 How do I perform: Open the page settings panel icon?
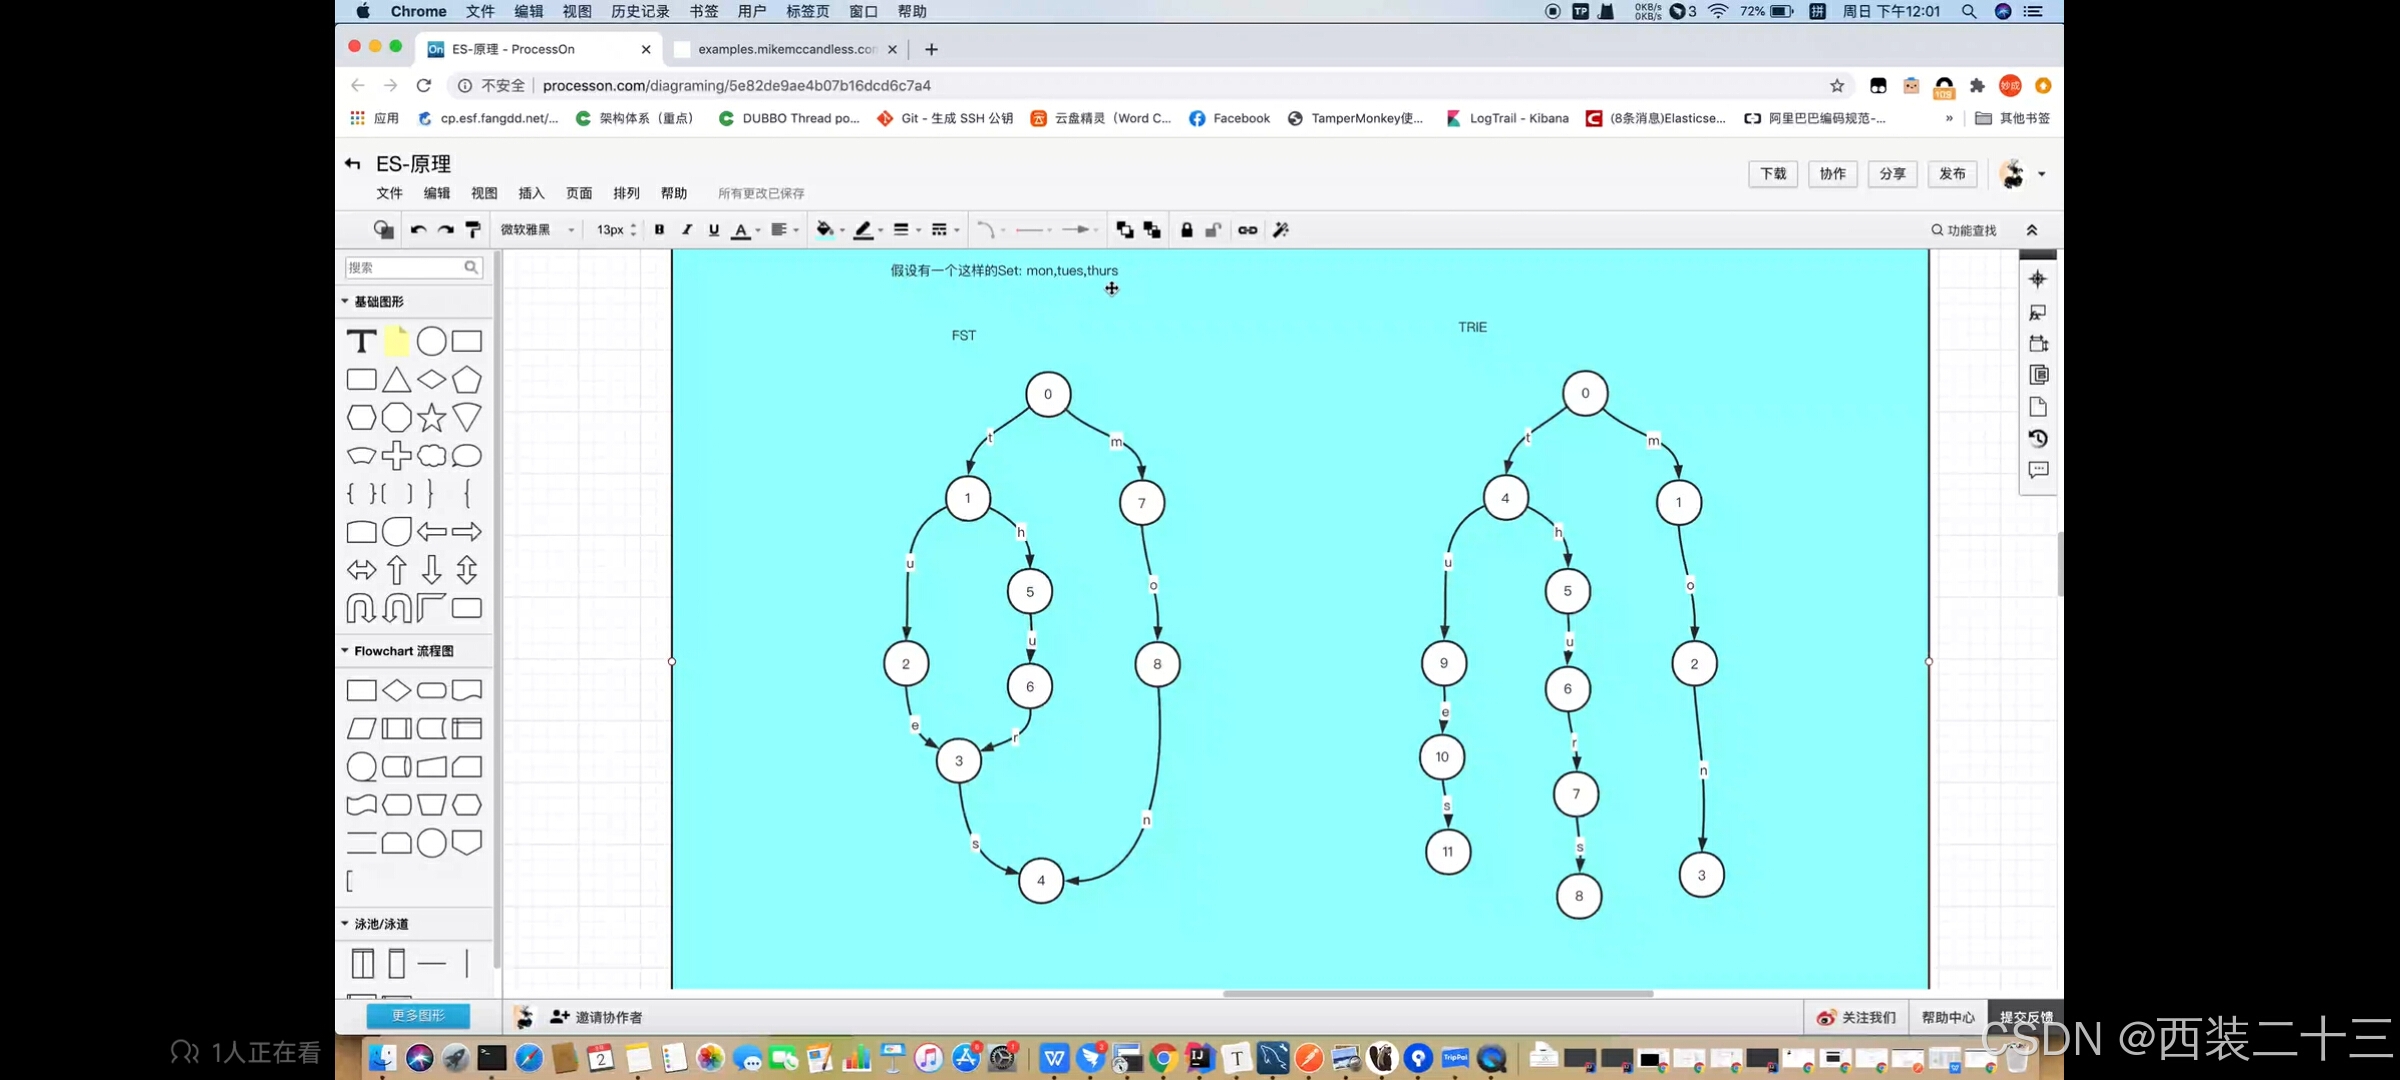coord(2037,406)
